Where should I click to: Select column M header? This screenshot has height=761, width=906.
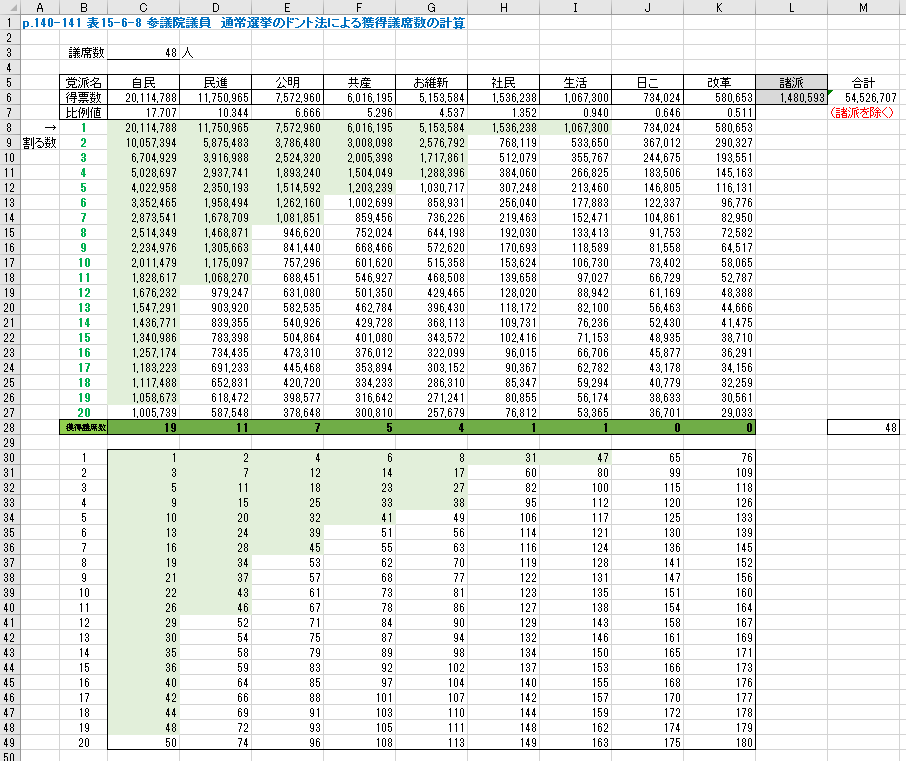tap(863, 8)
